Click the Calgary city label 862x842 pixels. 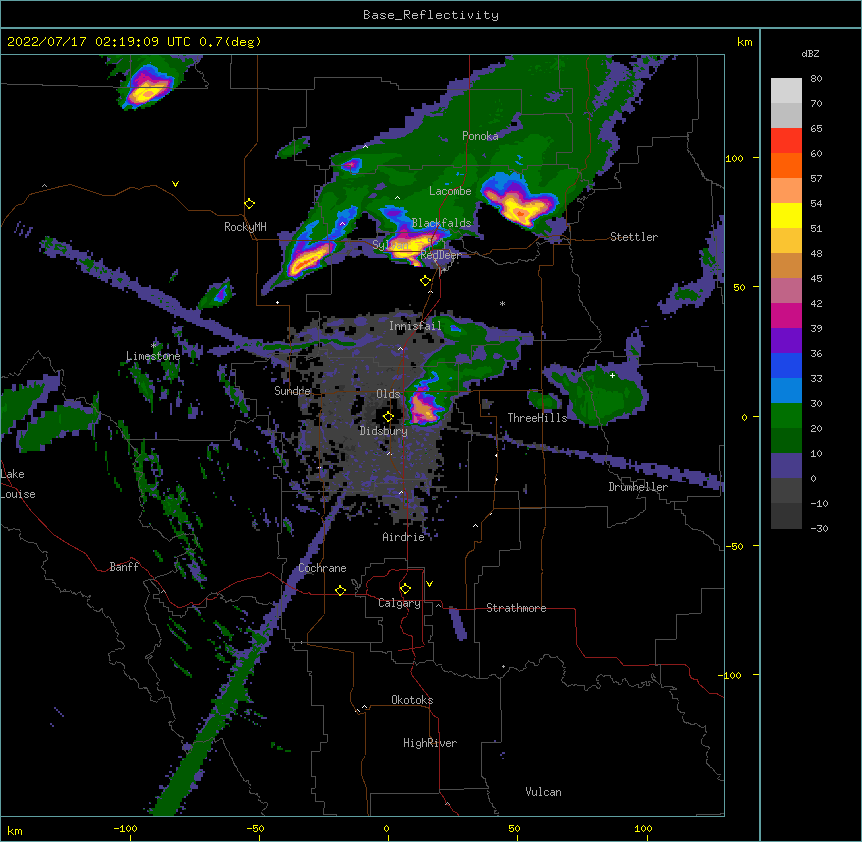click(399, 603)
